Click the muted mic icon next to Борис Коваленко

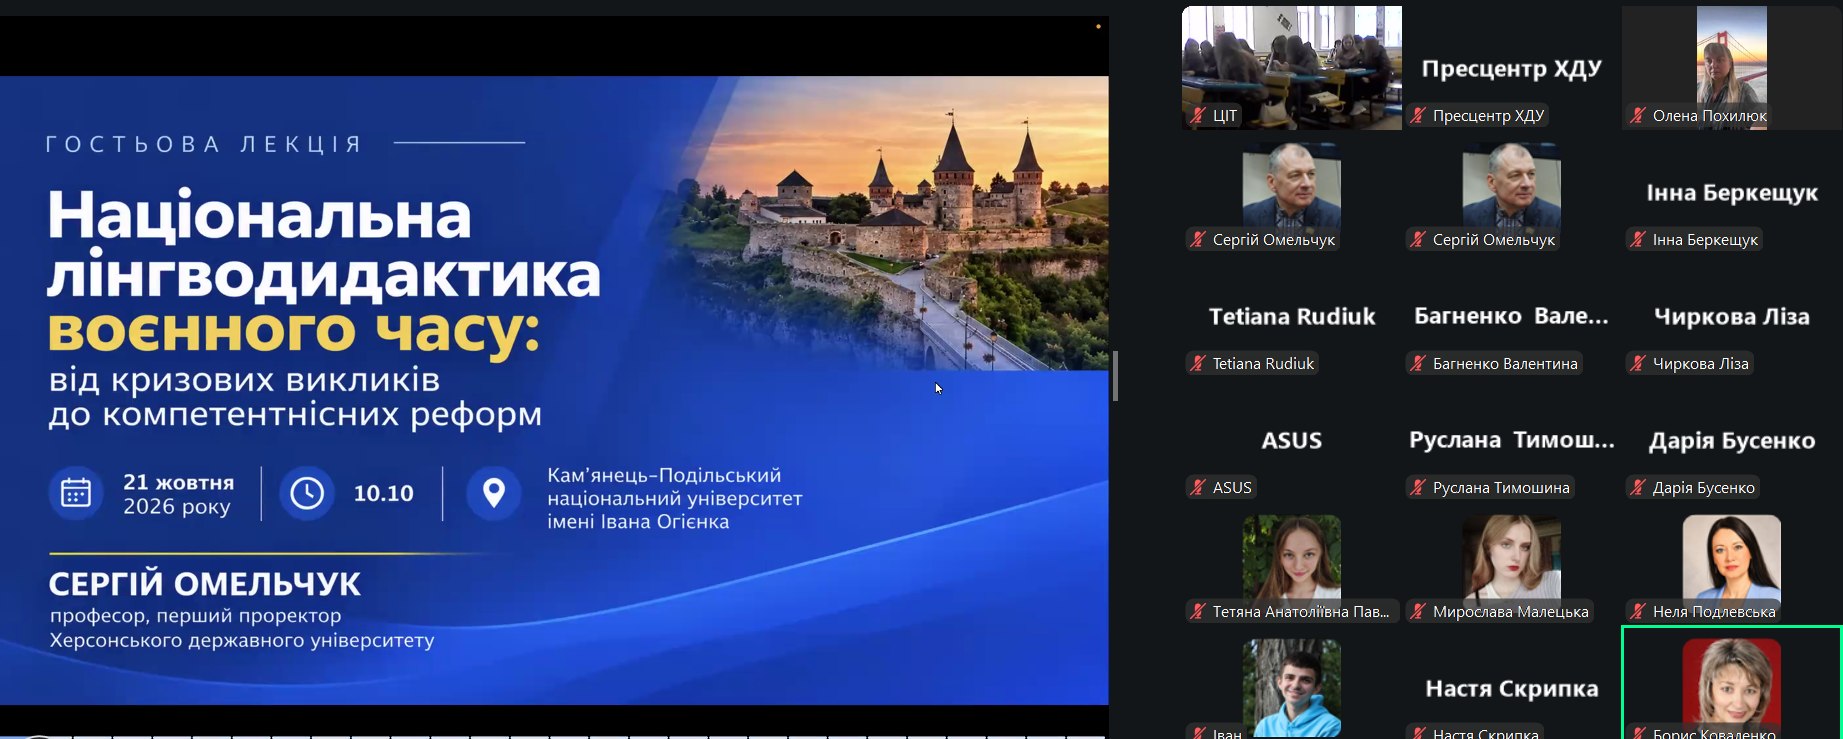coord(1638,733)
